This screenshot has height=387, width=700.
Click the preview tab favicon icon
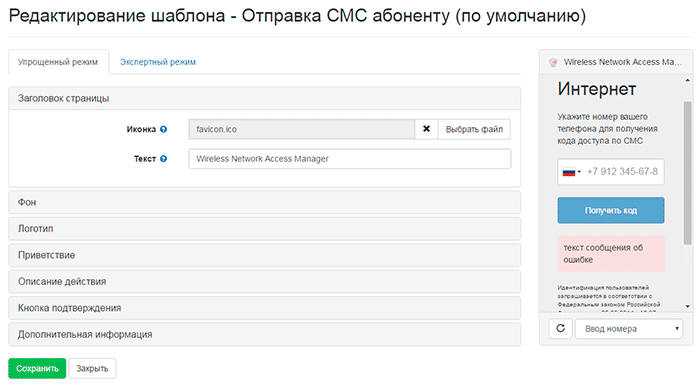(553, 62)
